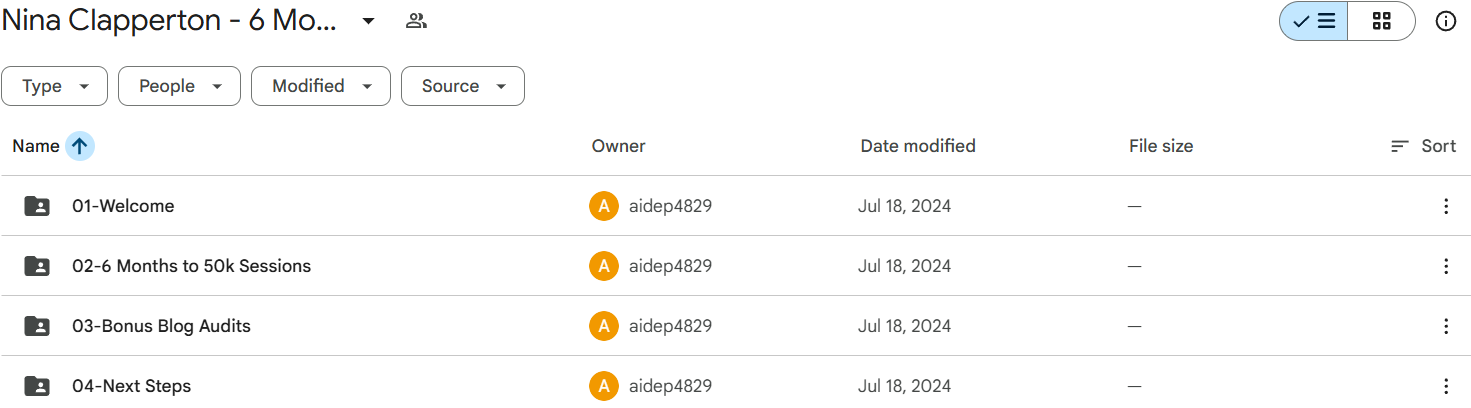Expand the Modified filter dropdown
The width and height of the screenshot is (1471, 408).
pyautogui.click(x=320, y=86)
